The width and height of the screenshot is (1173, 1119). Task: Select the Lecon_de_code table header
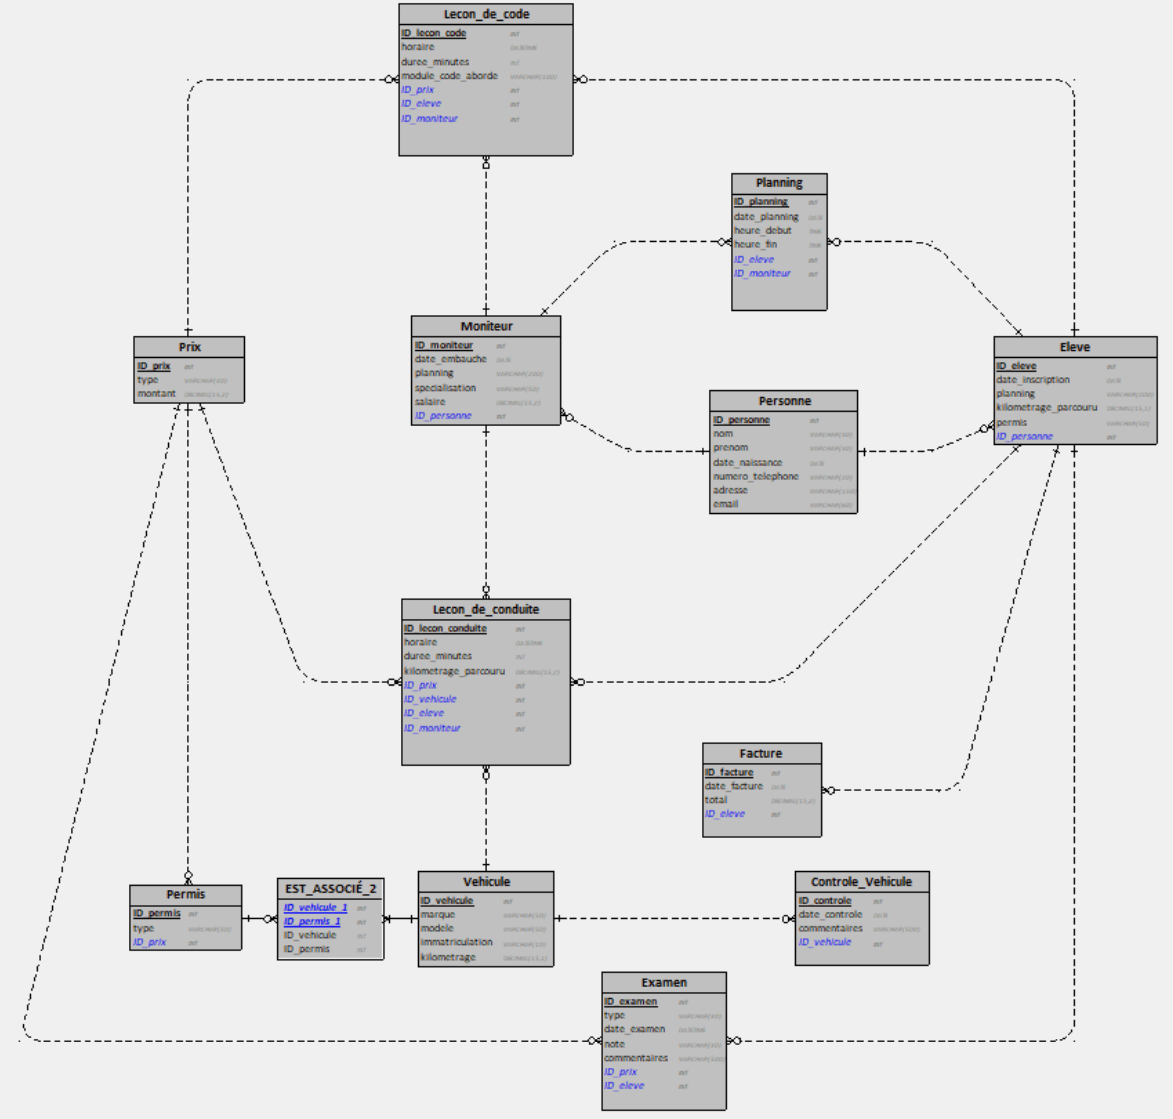486,14
